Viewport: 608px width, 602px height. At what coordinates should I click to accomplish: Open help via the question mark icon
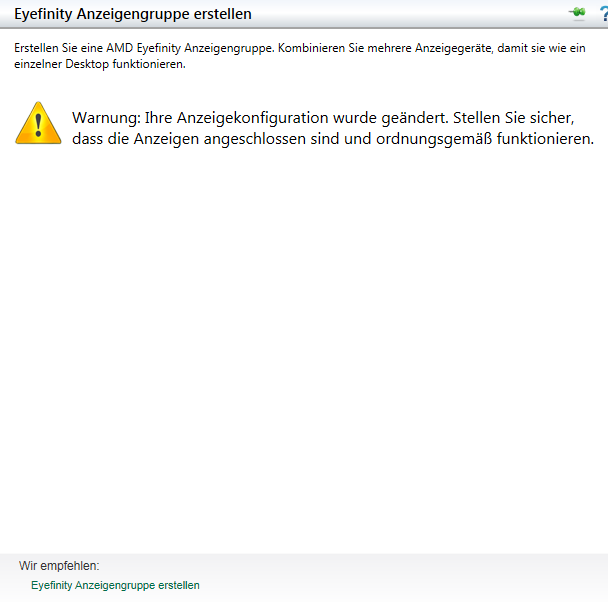pos(604,14)
